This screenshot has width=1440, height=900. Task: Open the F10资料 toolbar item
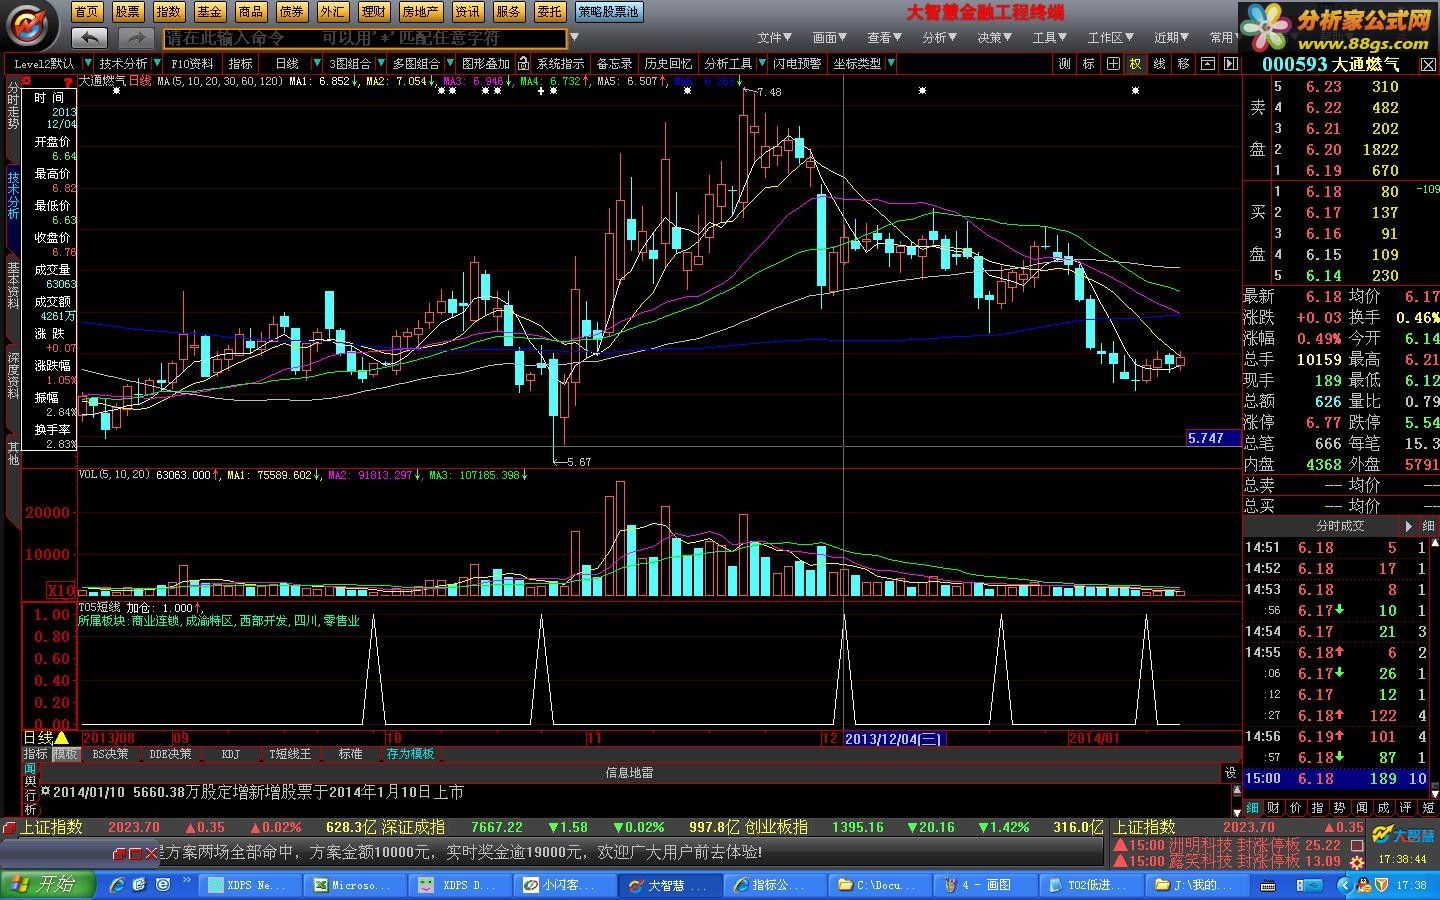[x=192, y=63]
